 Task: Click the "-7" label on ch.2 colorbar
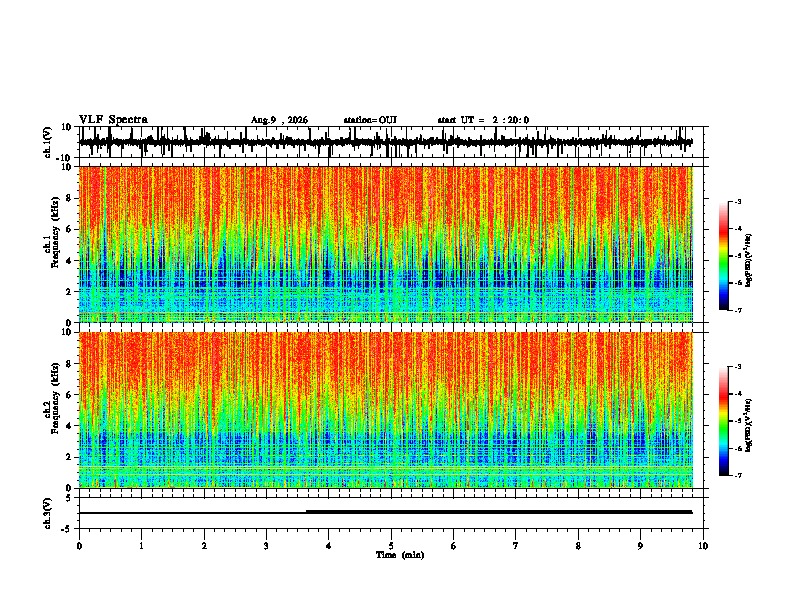738,476
